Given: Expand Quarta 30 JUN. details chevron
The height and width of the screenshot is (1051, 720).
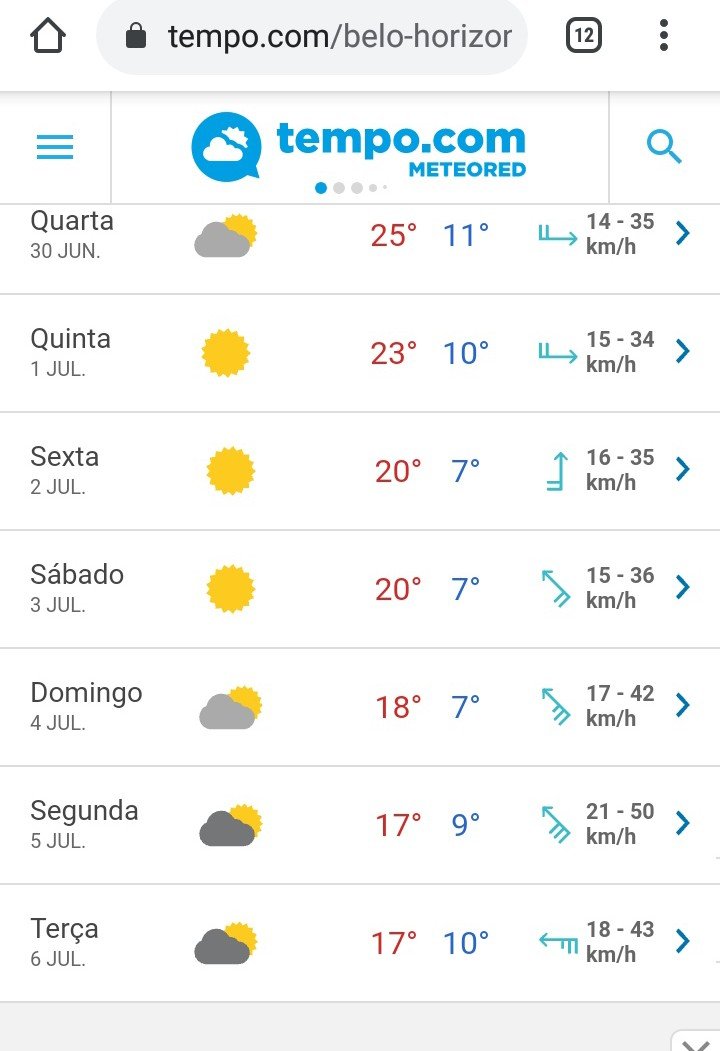Looking at the screenshot, I should [682, 233].
